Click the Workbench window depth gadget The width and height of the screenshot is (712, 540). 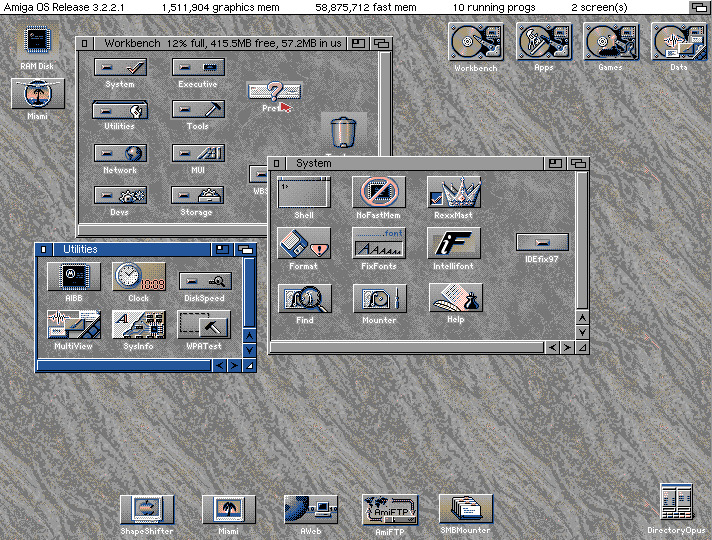(381, 44)
